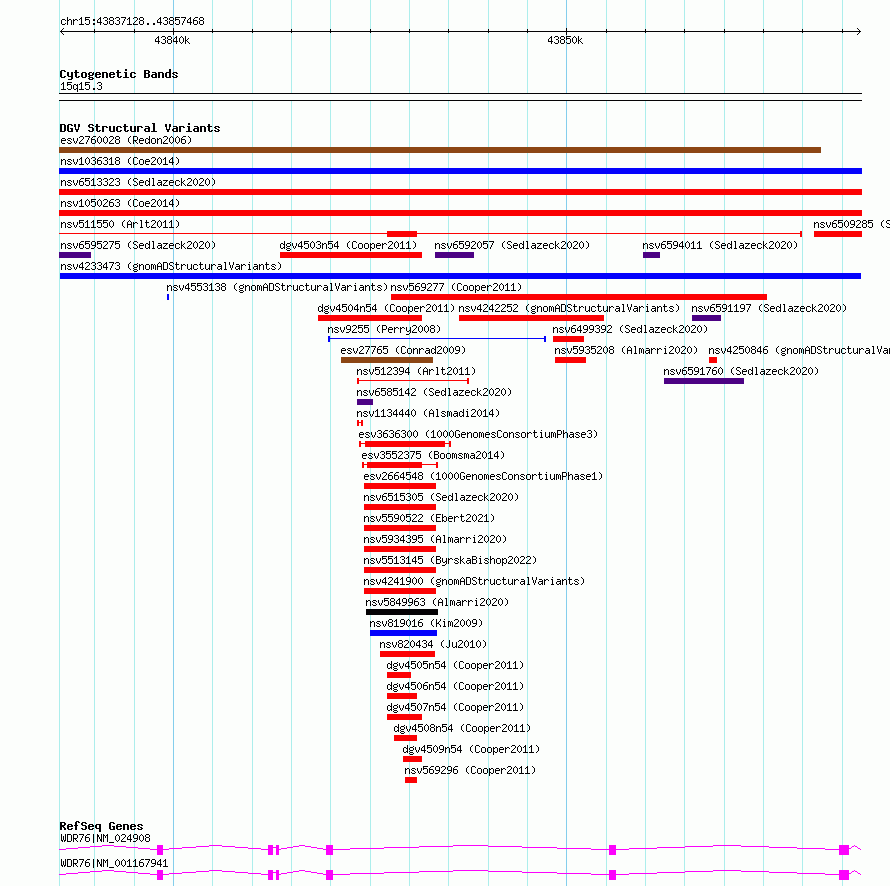Open nsv4250846 variant label

click(799, 350)
